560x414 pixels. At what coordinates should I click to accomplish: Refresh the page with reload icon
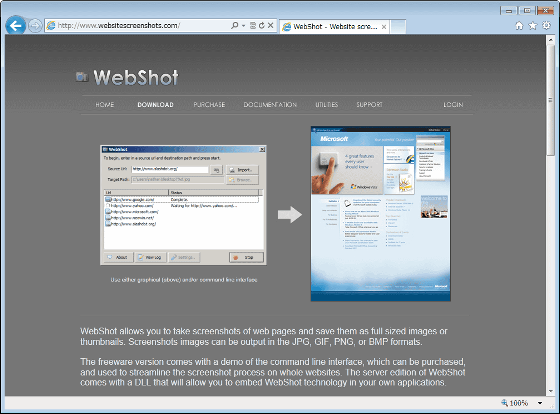[x=261, y=25]
